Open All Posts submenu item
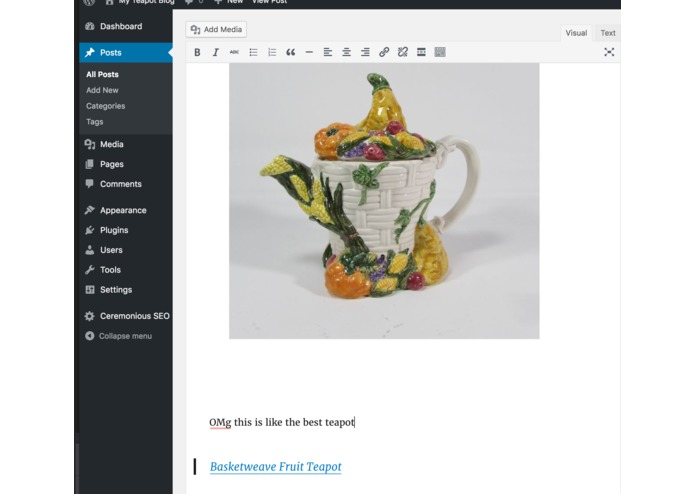Image resolution: width=695 pixels, height=494 pixels. (102, 74)
